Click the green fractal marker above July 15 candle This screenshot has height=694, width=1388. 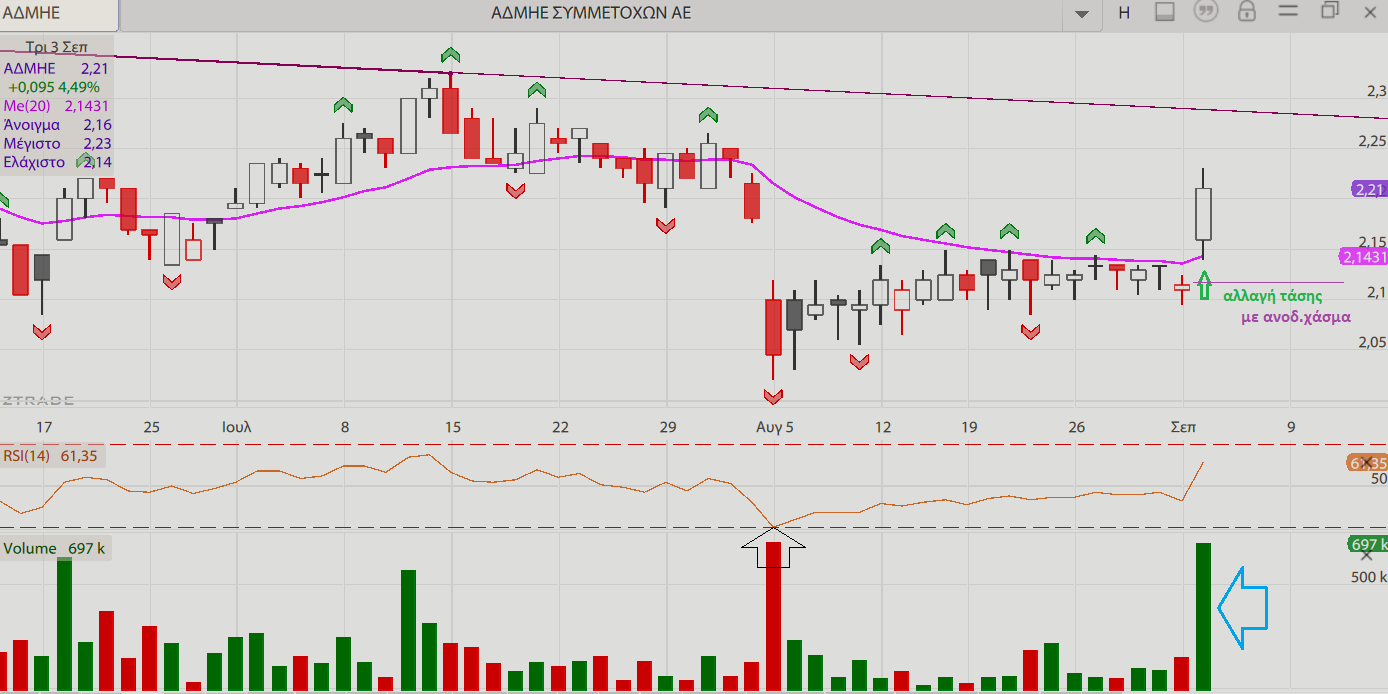click(x=451, y=55)
